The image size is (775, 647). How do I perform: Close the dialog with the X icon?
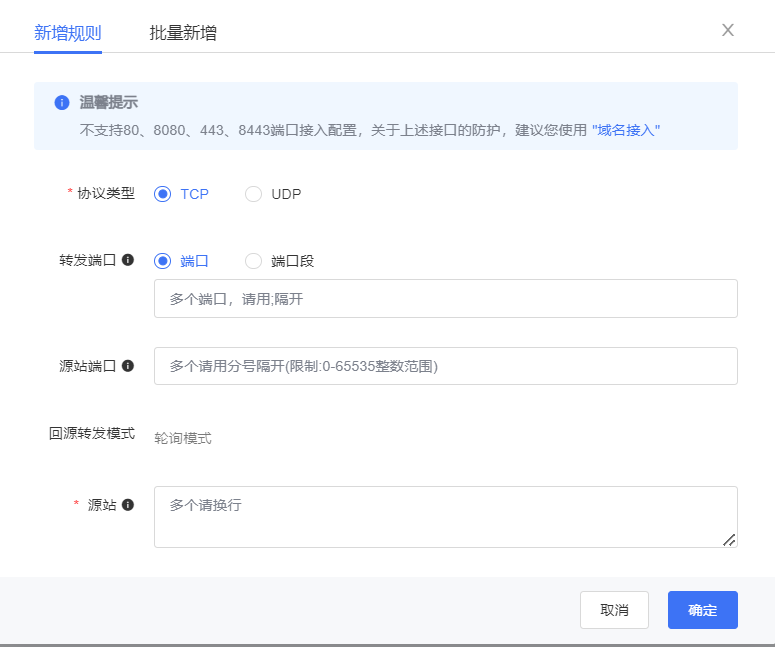(728, 30)
